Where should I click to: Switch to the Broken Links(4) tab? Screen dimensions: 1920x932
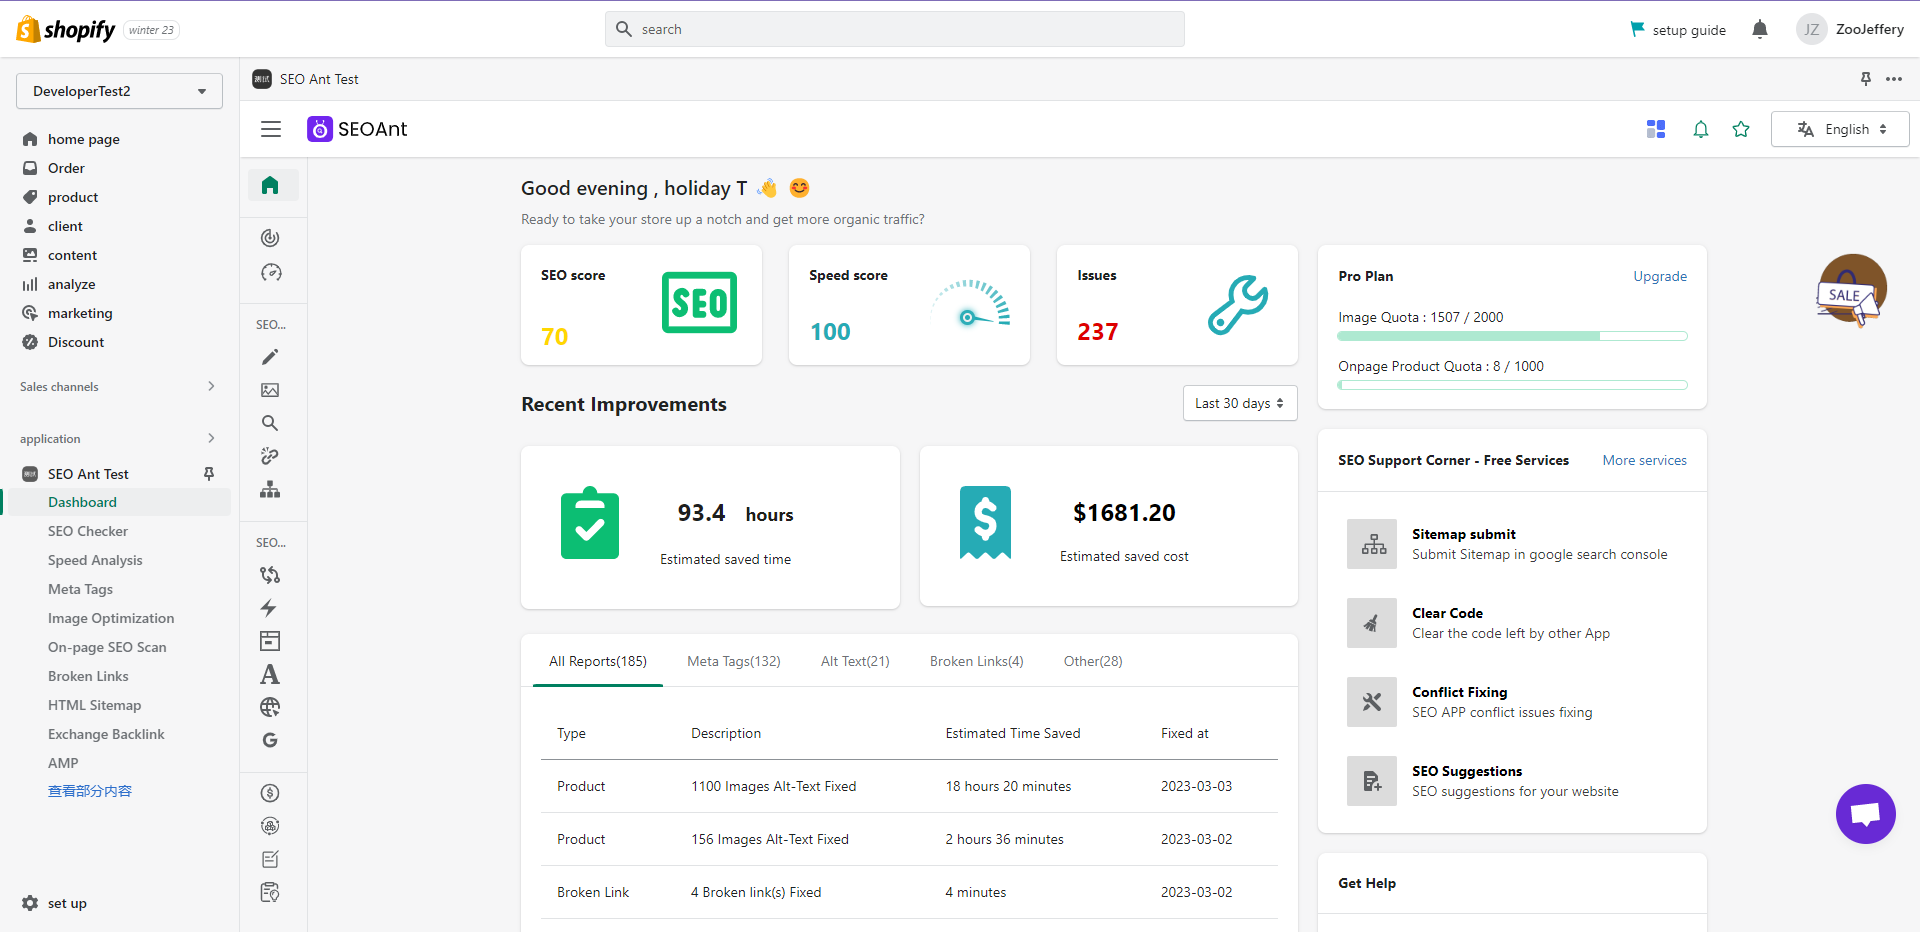click(x=976, y=661)
